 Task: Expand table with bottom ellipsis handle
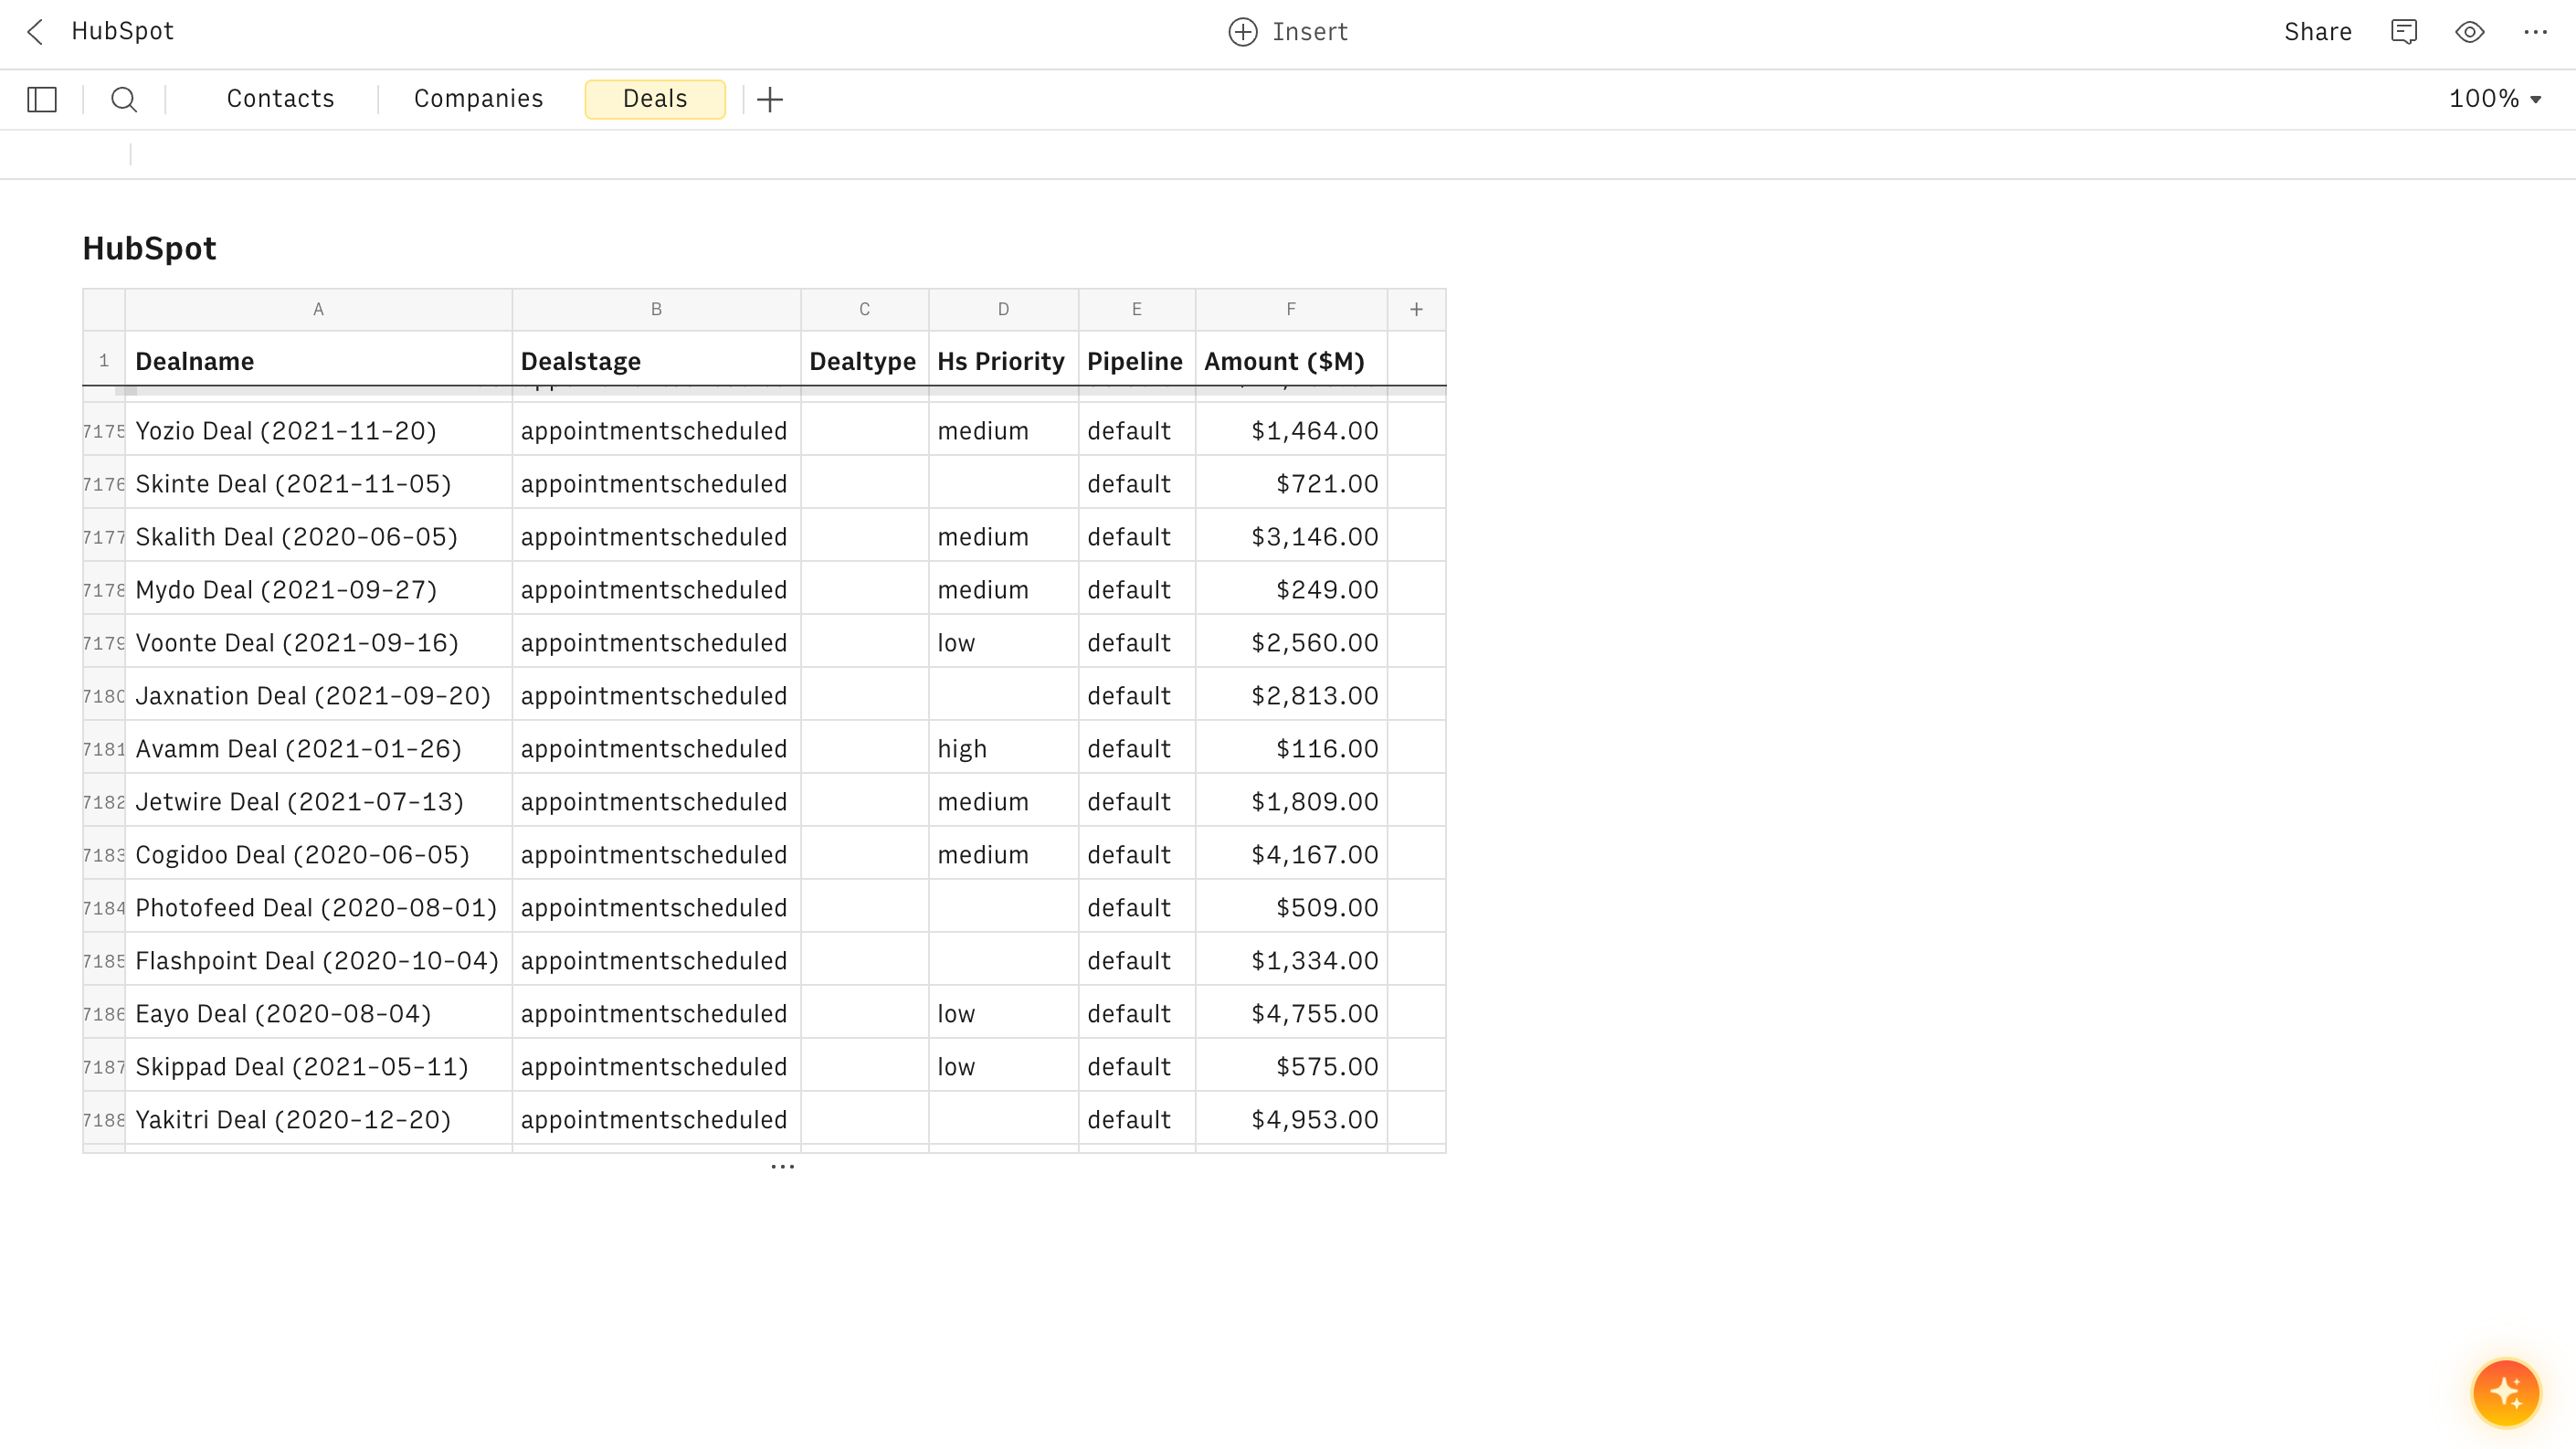[x=783, y=1167]
